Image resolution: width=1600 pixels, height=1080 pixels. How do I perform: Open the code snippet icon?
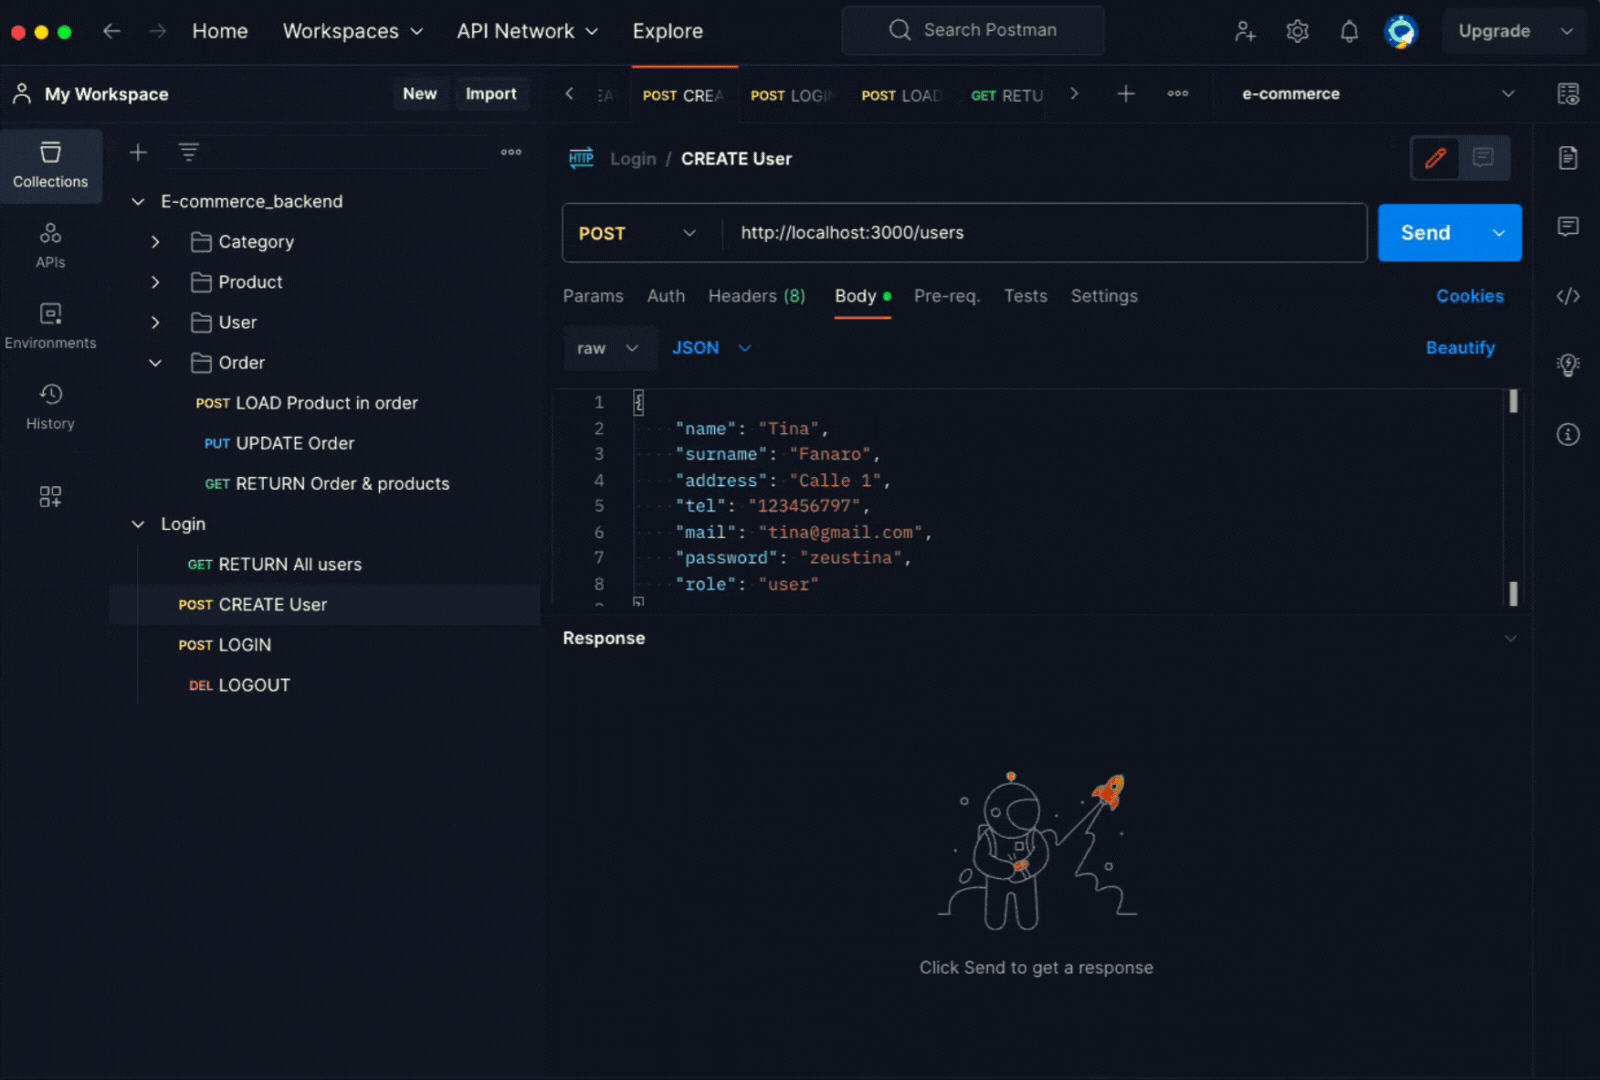[1568, 296]
